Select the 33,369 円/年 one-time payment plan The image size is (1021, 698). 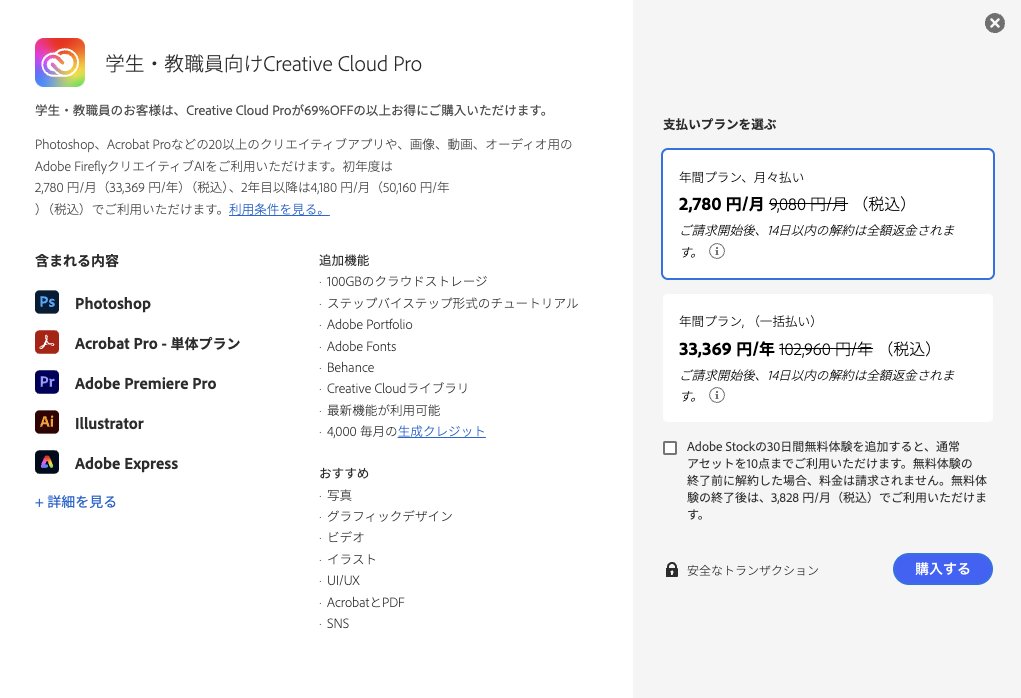tap(827, 357)
